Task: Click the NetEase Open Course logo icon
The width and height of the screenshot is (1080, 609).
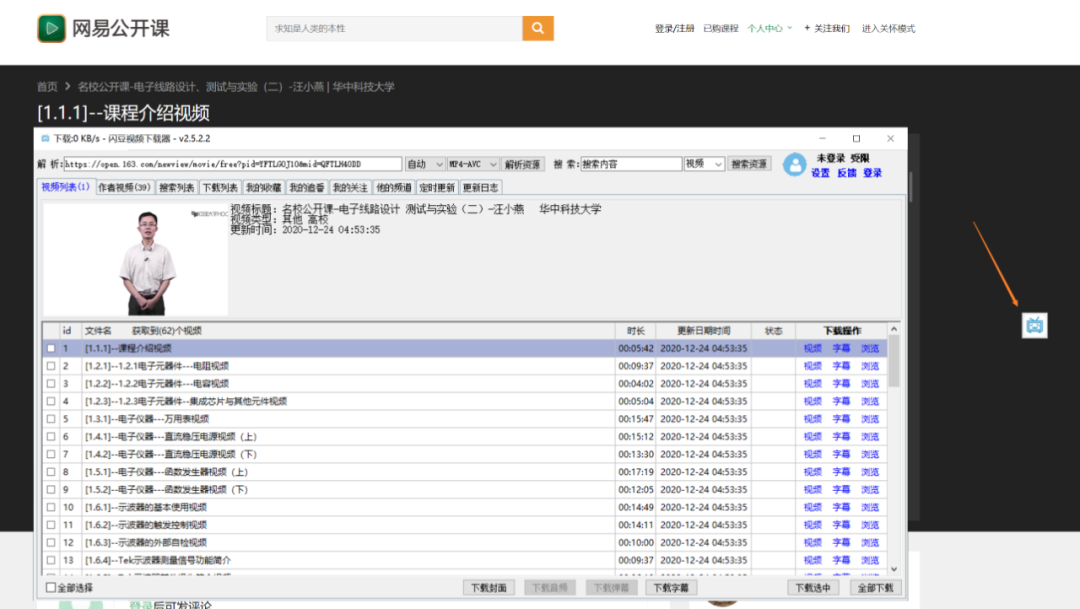Action: pos(51,28)
